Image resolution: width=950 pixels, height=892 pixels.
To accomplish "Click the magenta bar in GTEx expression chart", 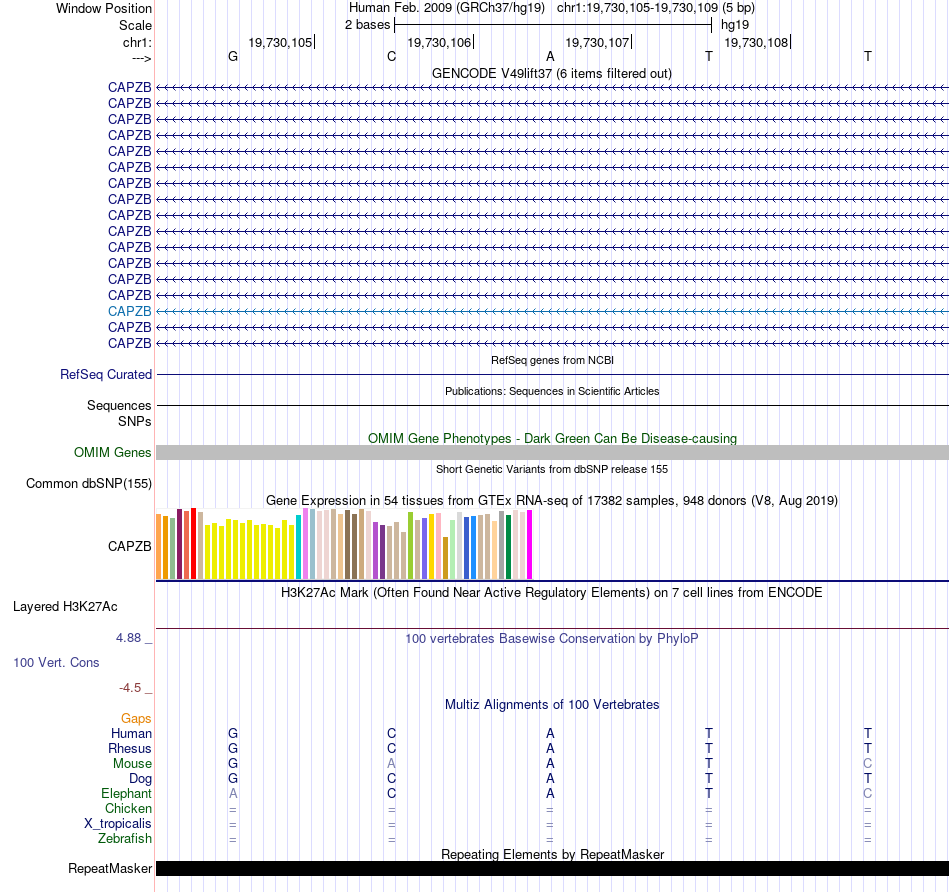I will 530,545.
